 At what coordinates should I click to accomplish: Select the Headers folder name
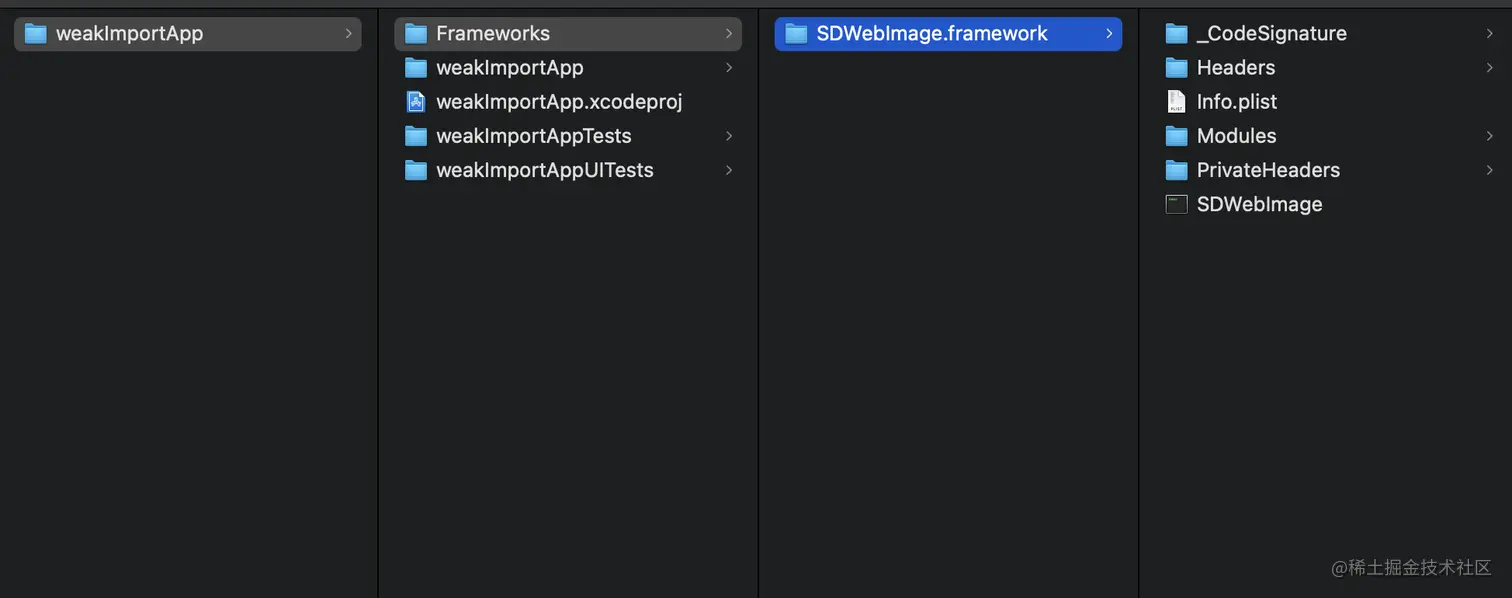coord(1235,68)
